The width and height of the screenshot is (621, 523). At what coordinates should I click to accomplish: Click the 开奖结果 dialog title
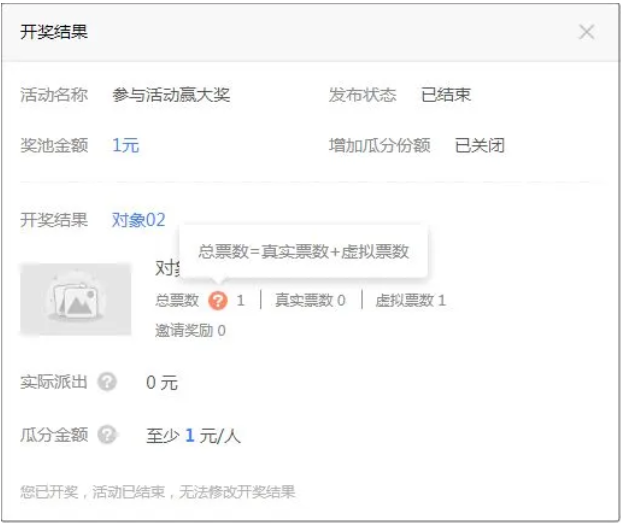(x=54, y=32)
